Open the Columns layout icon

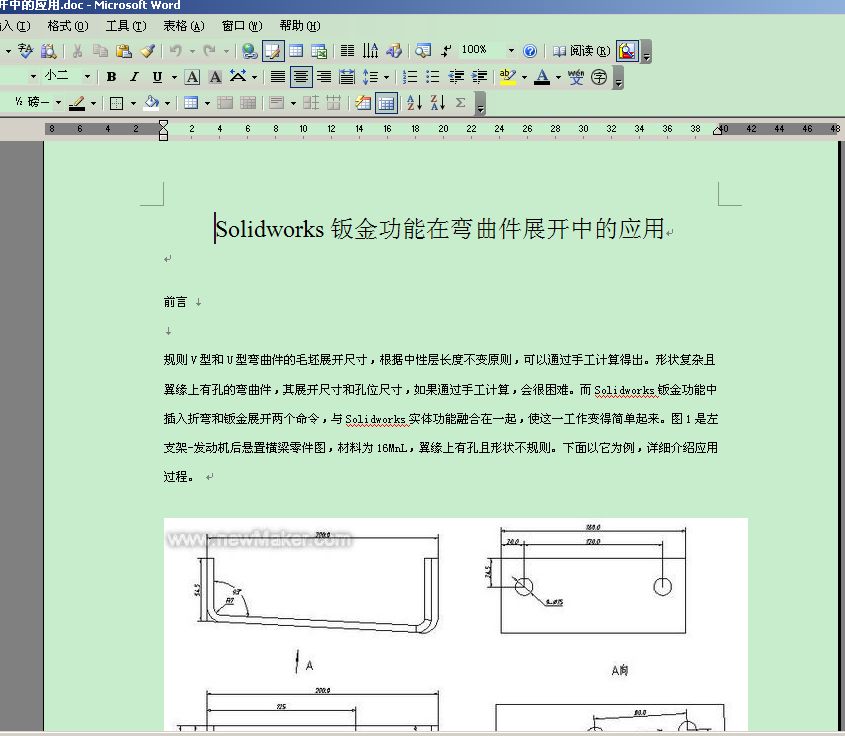pos(348,51)
